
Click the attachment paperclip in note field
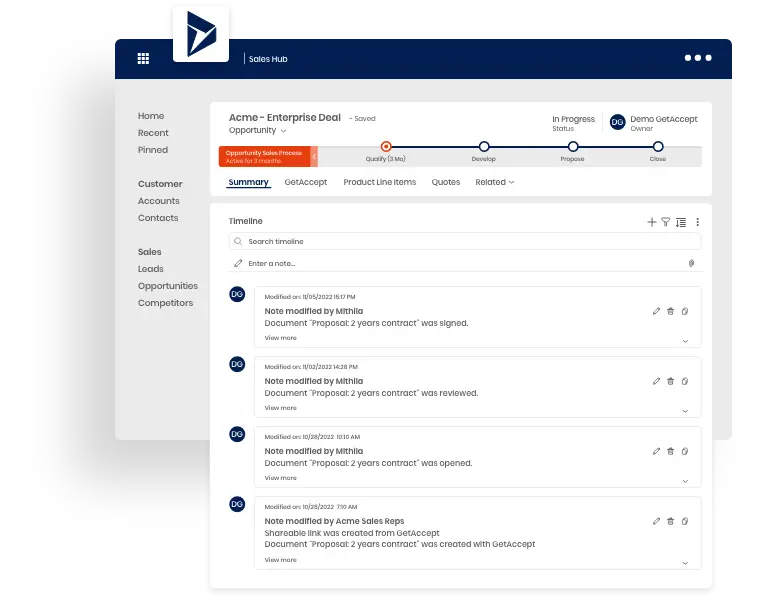(691, 263)
